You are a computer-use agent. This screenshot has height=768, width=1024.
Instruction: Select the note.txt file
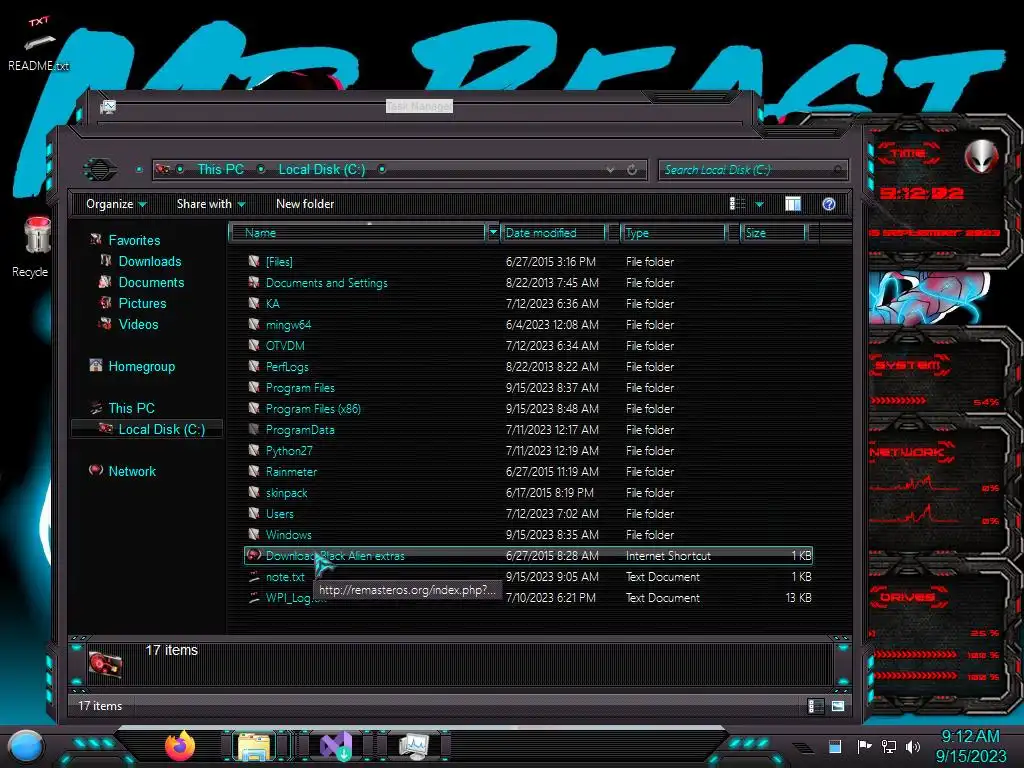(x=285, y=577)
